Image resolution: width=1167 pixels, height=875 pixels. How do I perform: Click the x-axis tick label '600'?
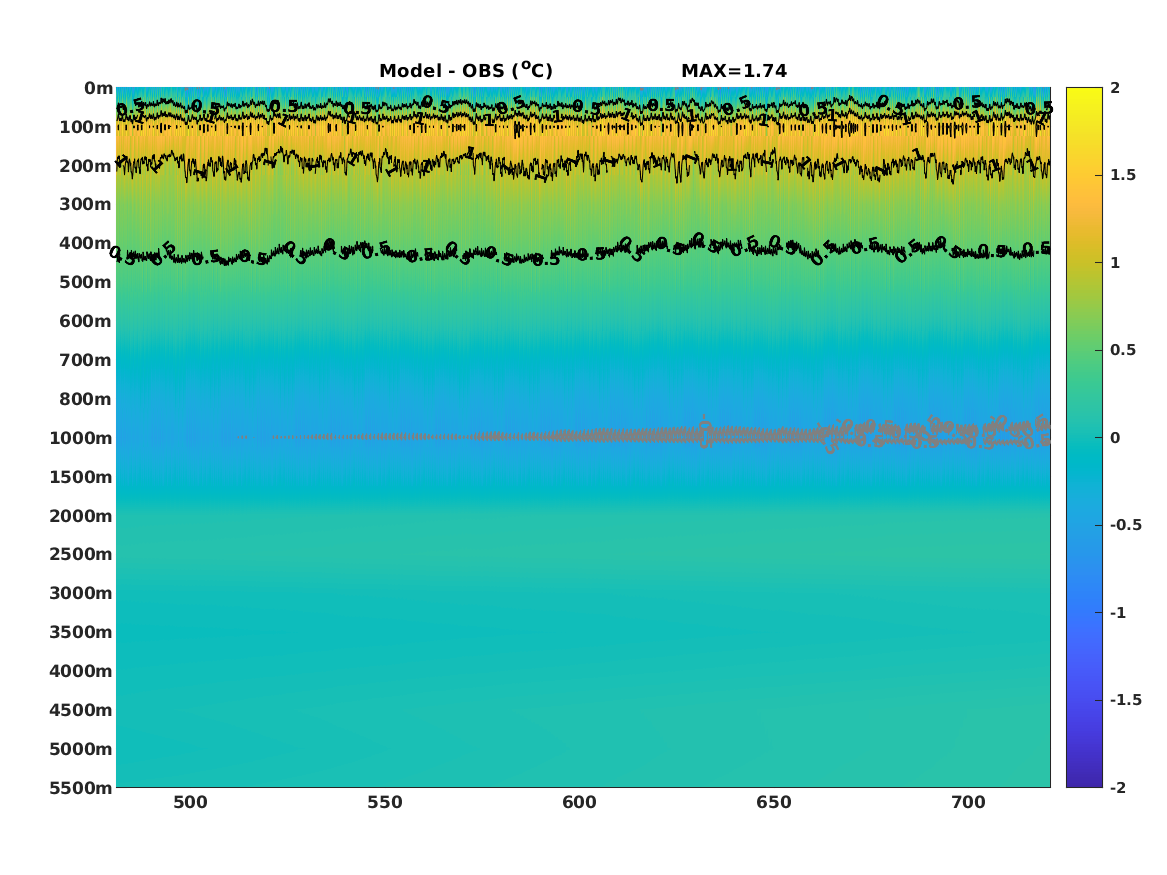tap(579, 802)
